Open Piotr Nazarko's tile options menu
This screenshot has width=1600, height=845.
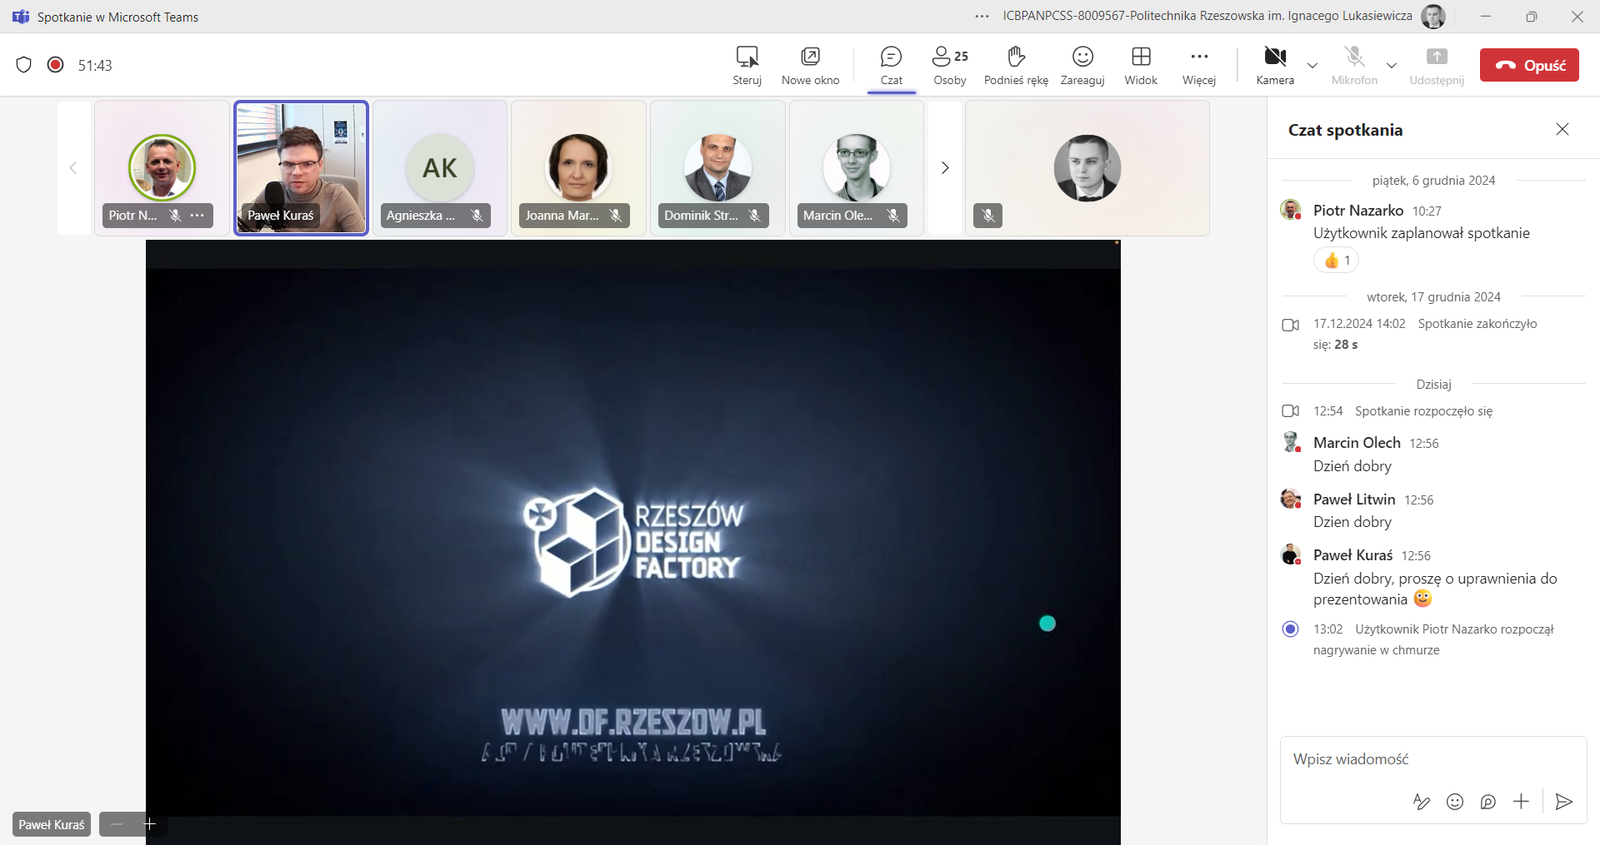pyautogui.click(x=198, y=215)
